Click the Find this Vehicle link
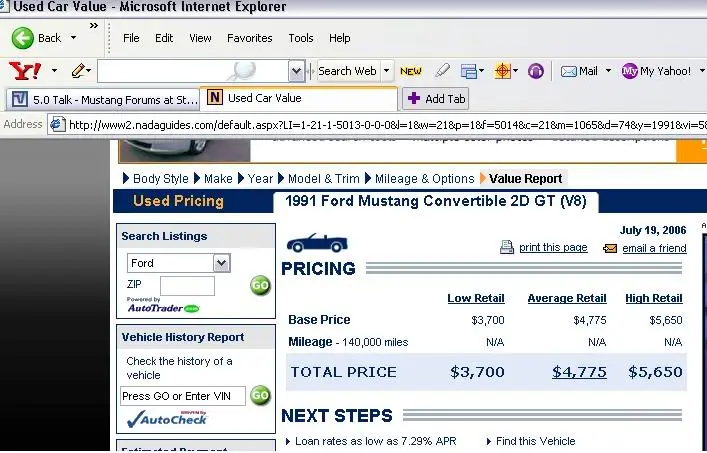This screenshot has height=453, width=707. pos(536,441)
